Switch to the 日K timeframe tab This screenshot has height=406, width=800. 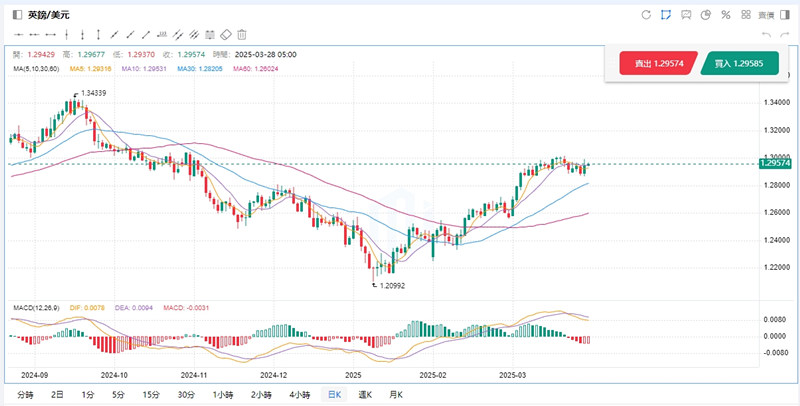pos(333,395)
